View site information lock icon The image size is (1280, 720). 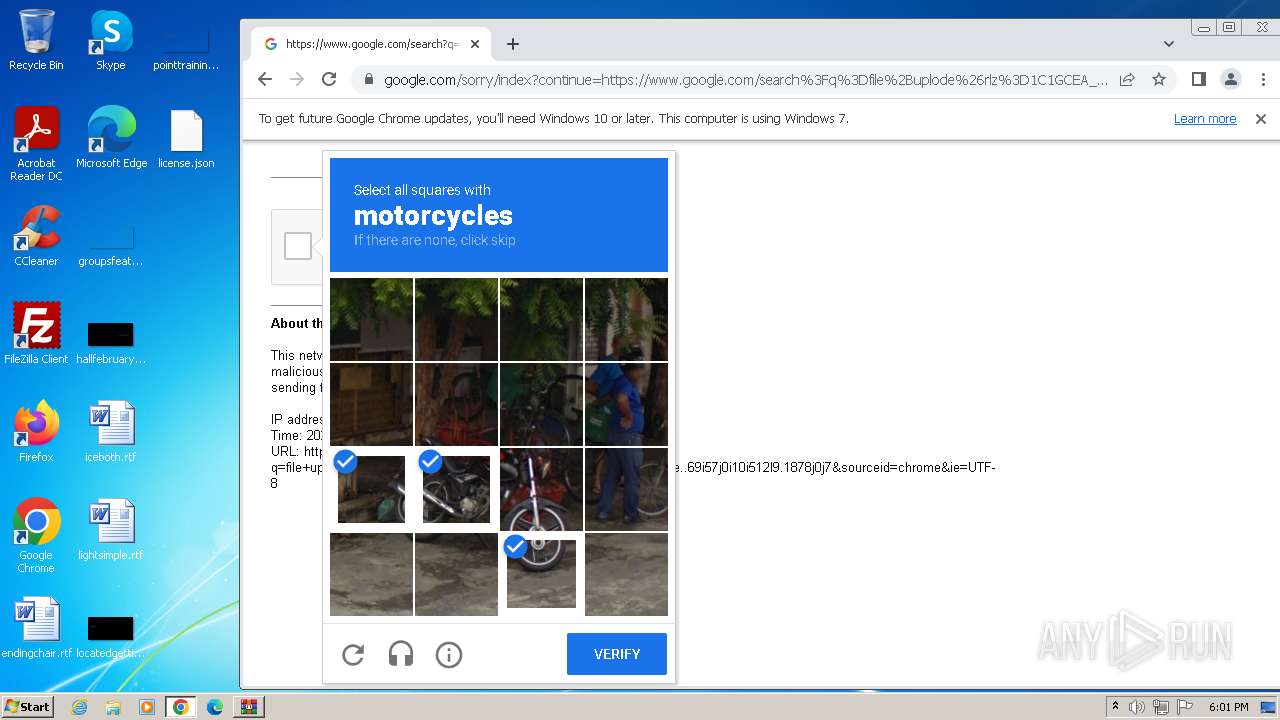tap(369, 79)
